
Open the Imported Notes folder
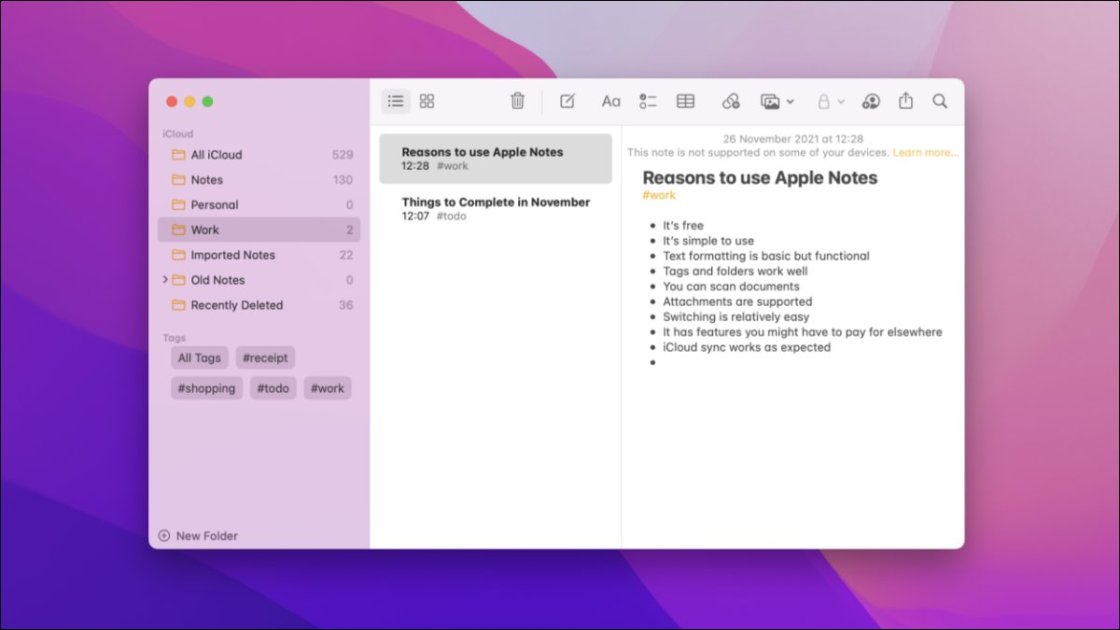pos(232,255)
